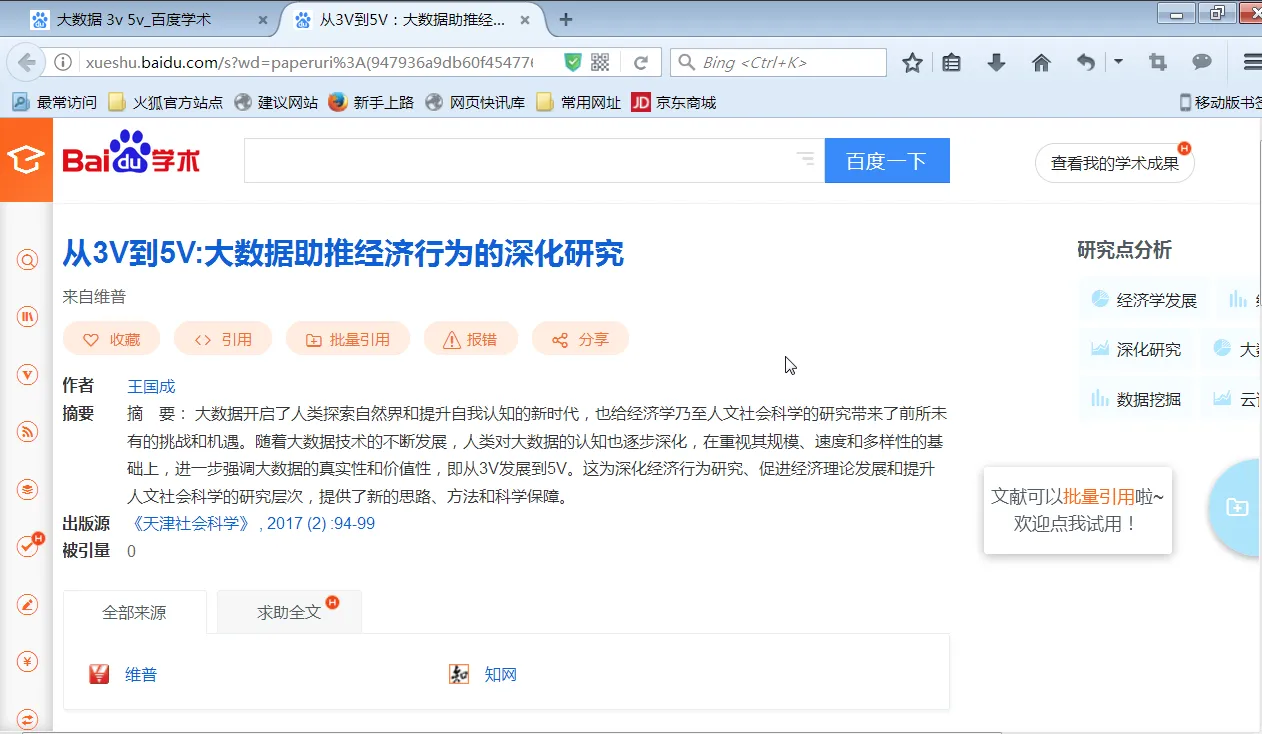This screenshot has width=1262, height=734.
Task: Go to Firefox home page icon
Action: coord(1041,63)
